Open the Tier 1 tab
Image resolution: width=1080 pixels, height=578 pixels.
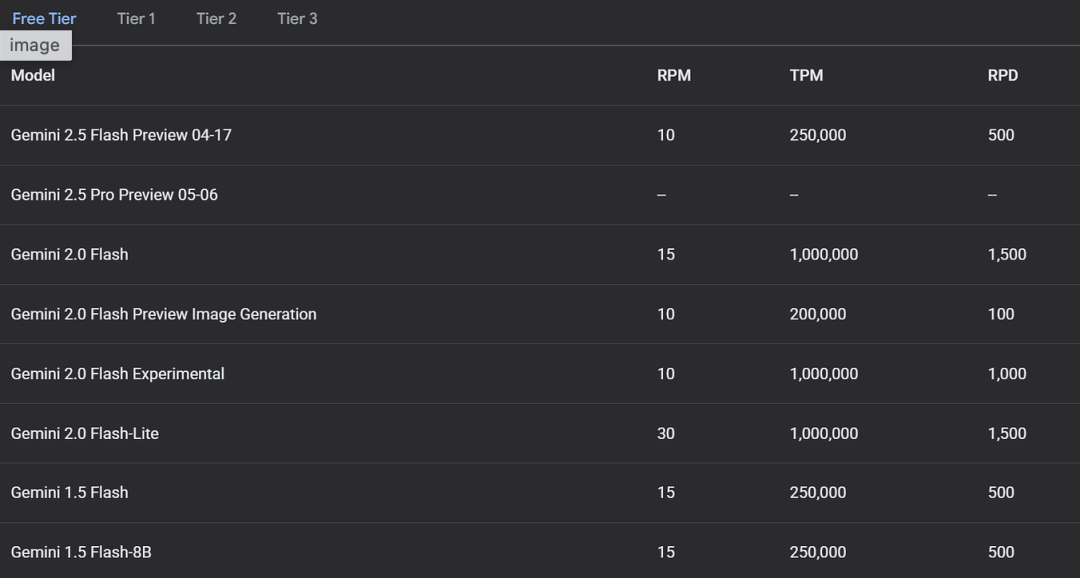136,19
